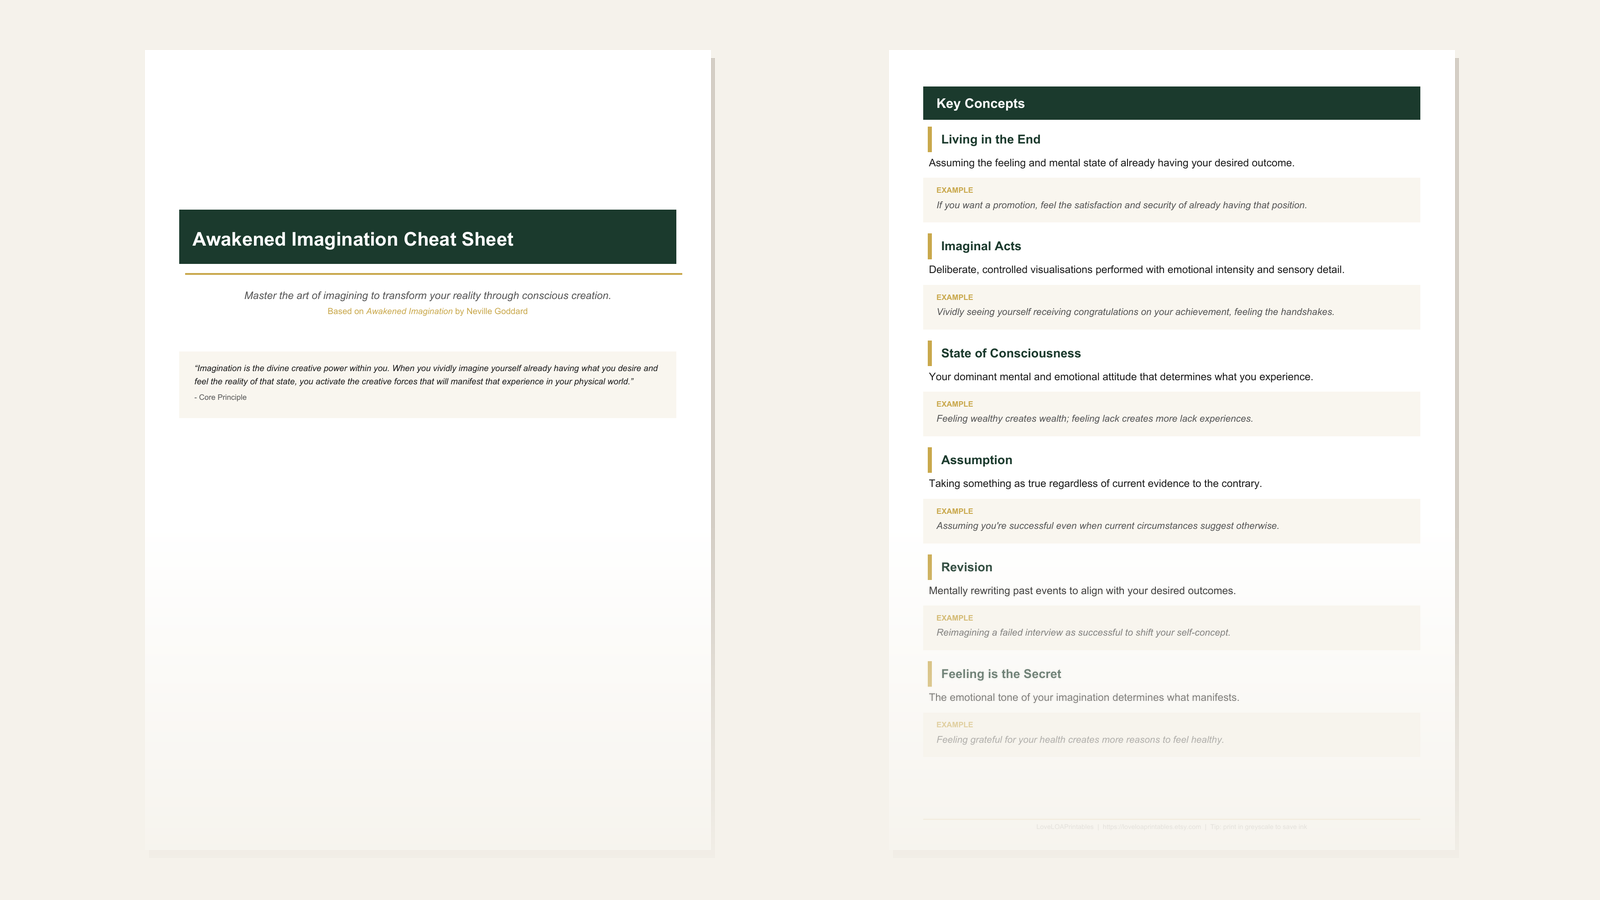The image size is (1600, 900).
Task: Click the EXAMPLE label under Imaginal Acts
Action: (954, 297)
